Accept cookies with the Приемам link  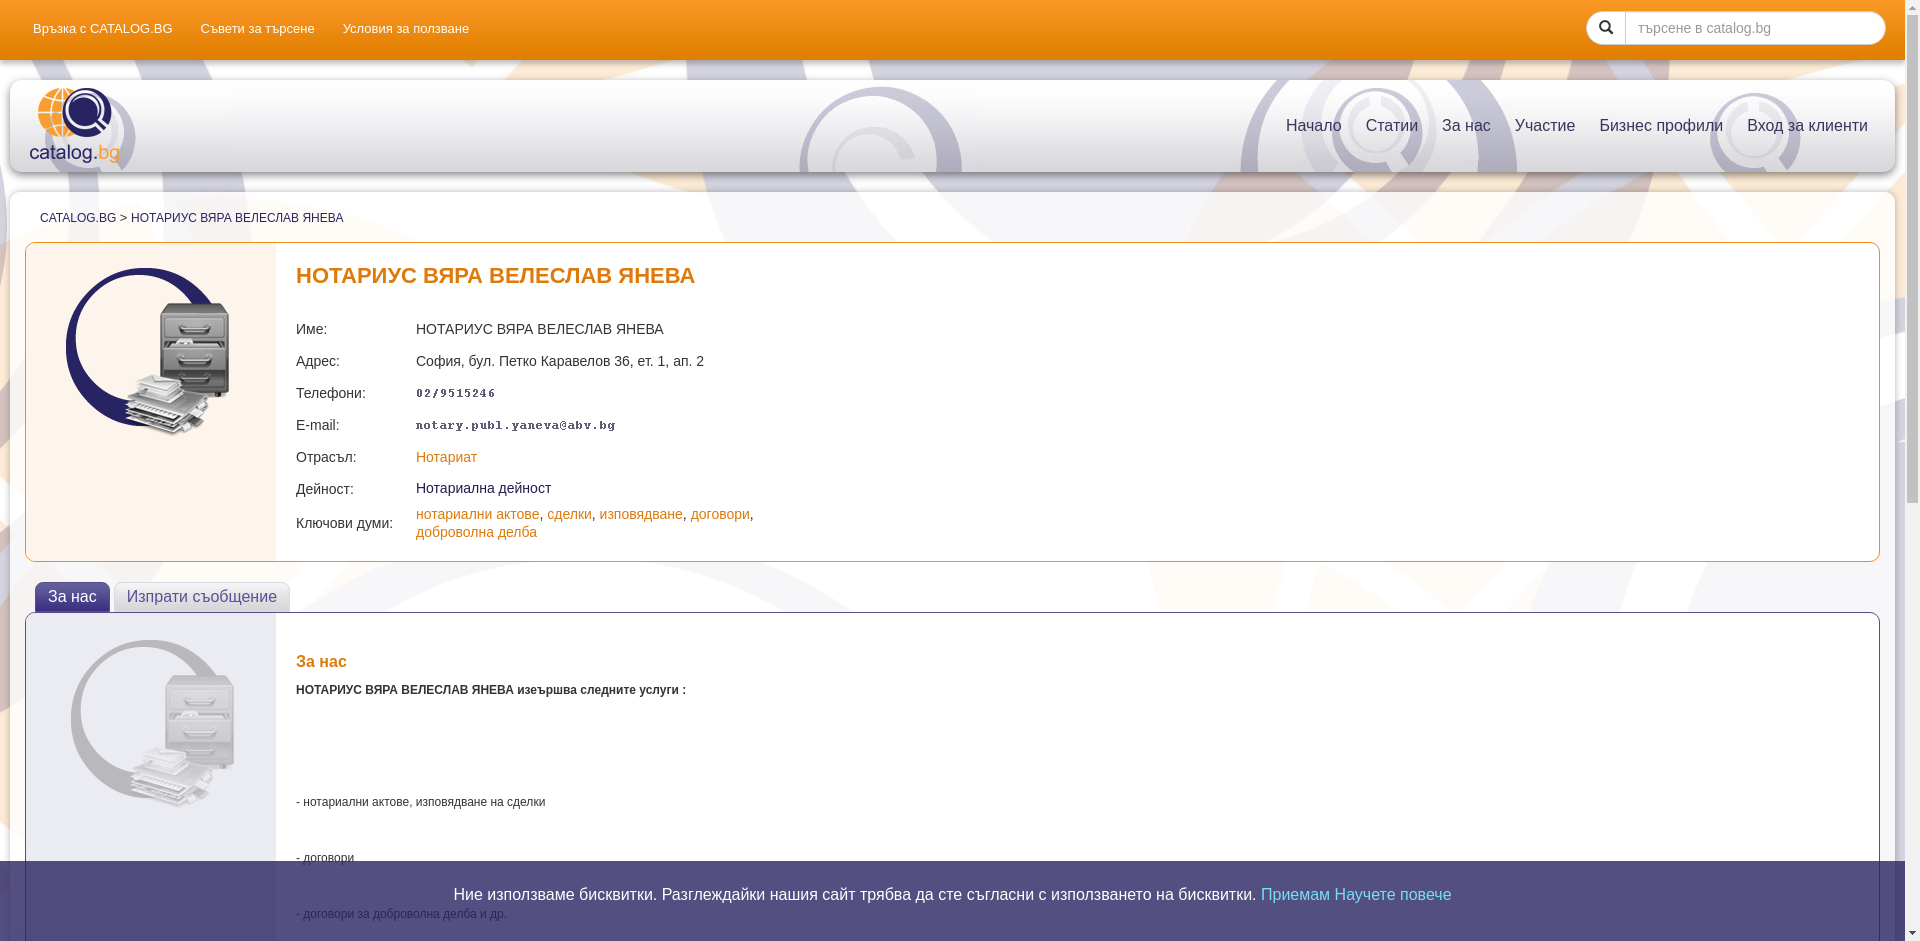(x=1295, y=895)
